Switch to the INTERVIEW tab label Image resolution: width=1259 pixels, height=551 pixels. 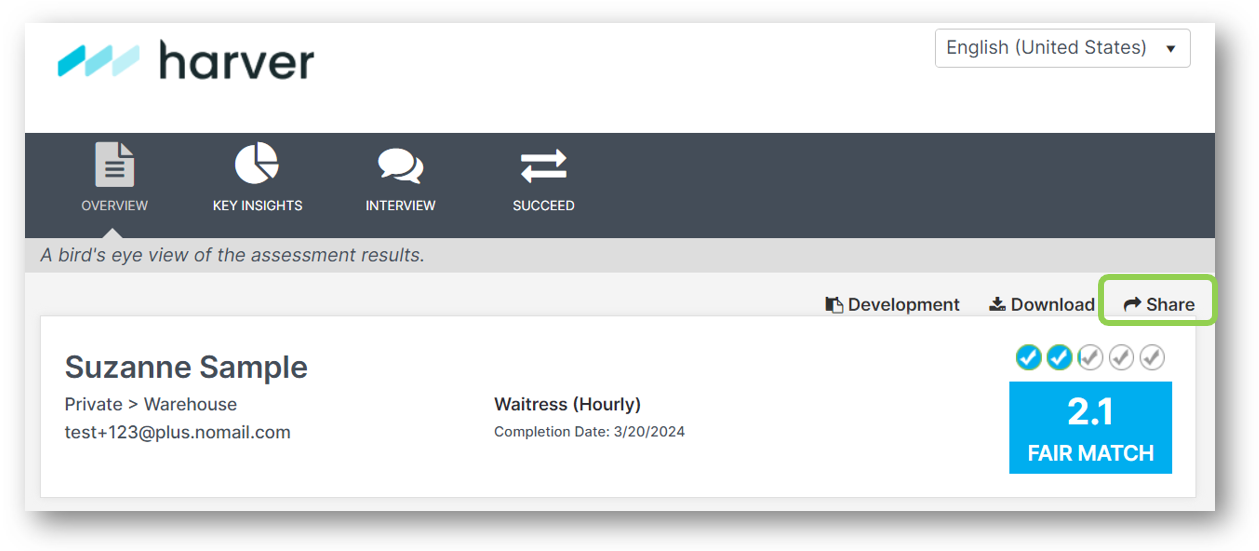400,206
